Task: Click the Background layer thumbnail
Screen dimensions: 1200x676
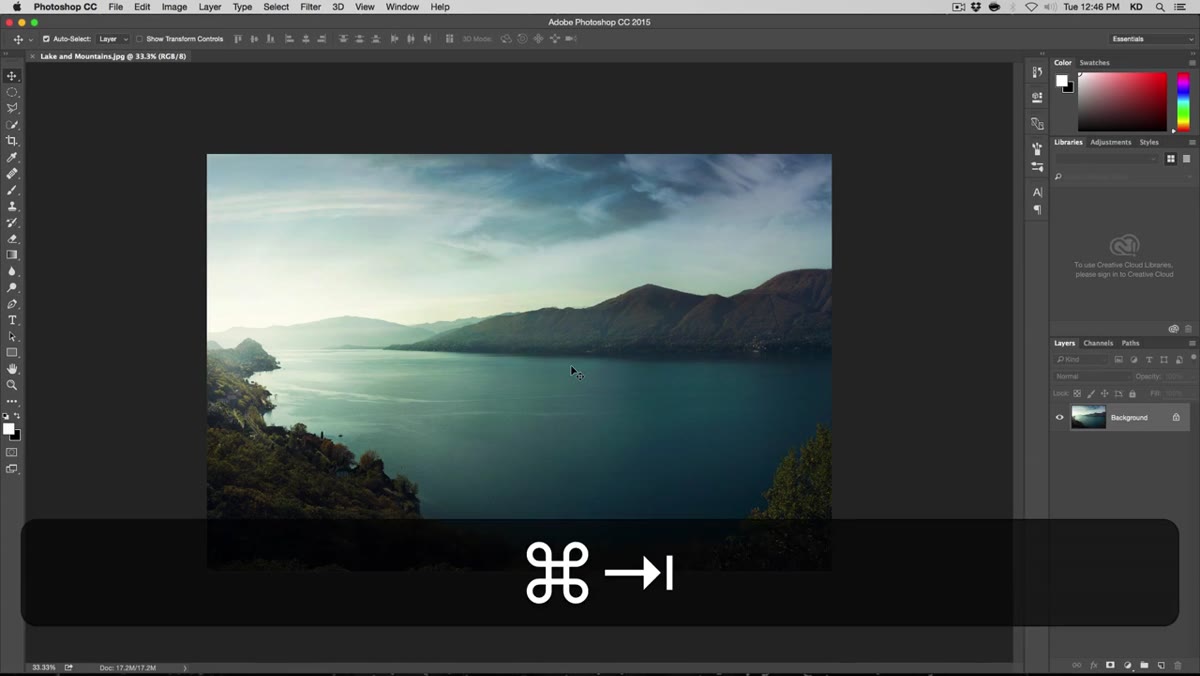Action: [x=1088, y=417]
